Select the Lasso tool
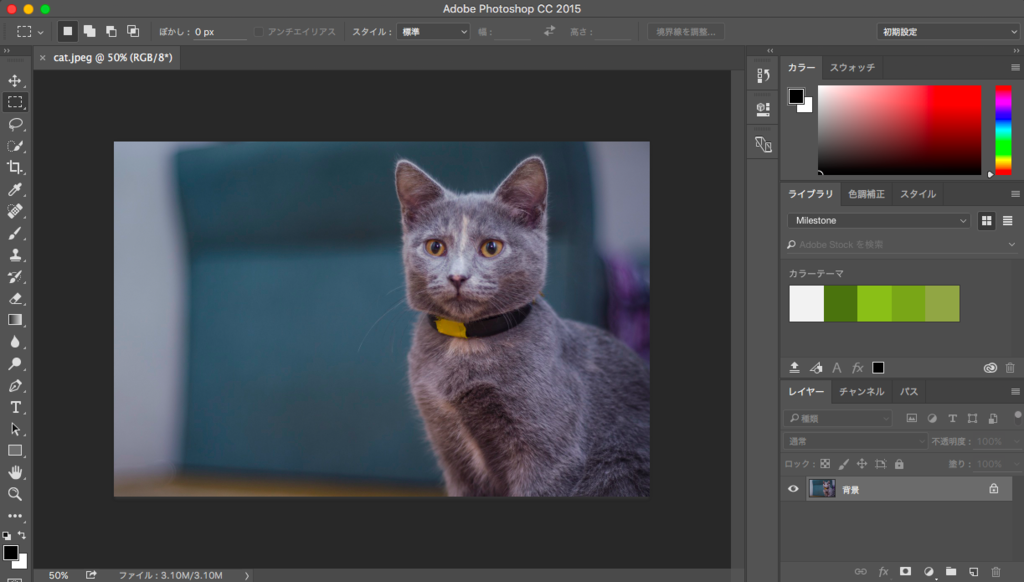The image size is (1024, 582). pyautogui.click(x=15, y=124)
